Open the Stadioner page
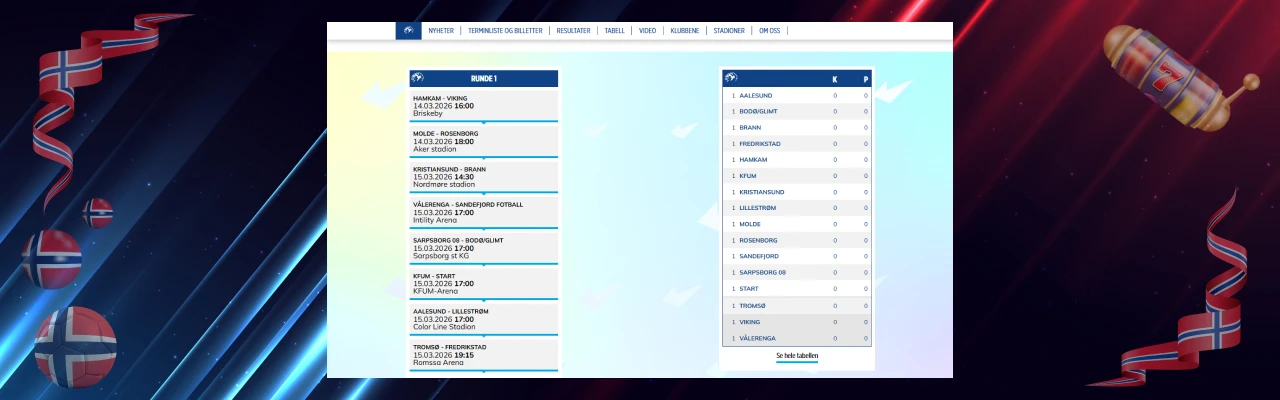 pos(729,31)
